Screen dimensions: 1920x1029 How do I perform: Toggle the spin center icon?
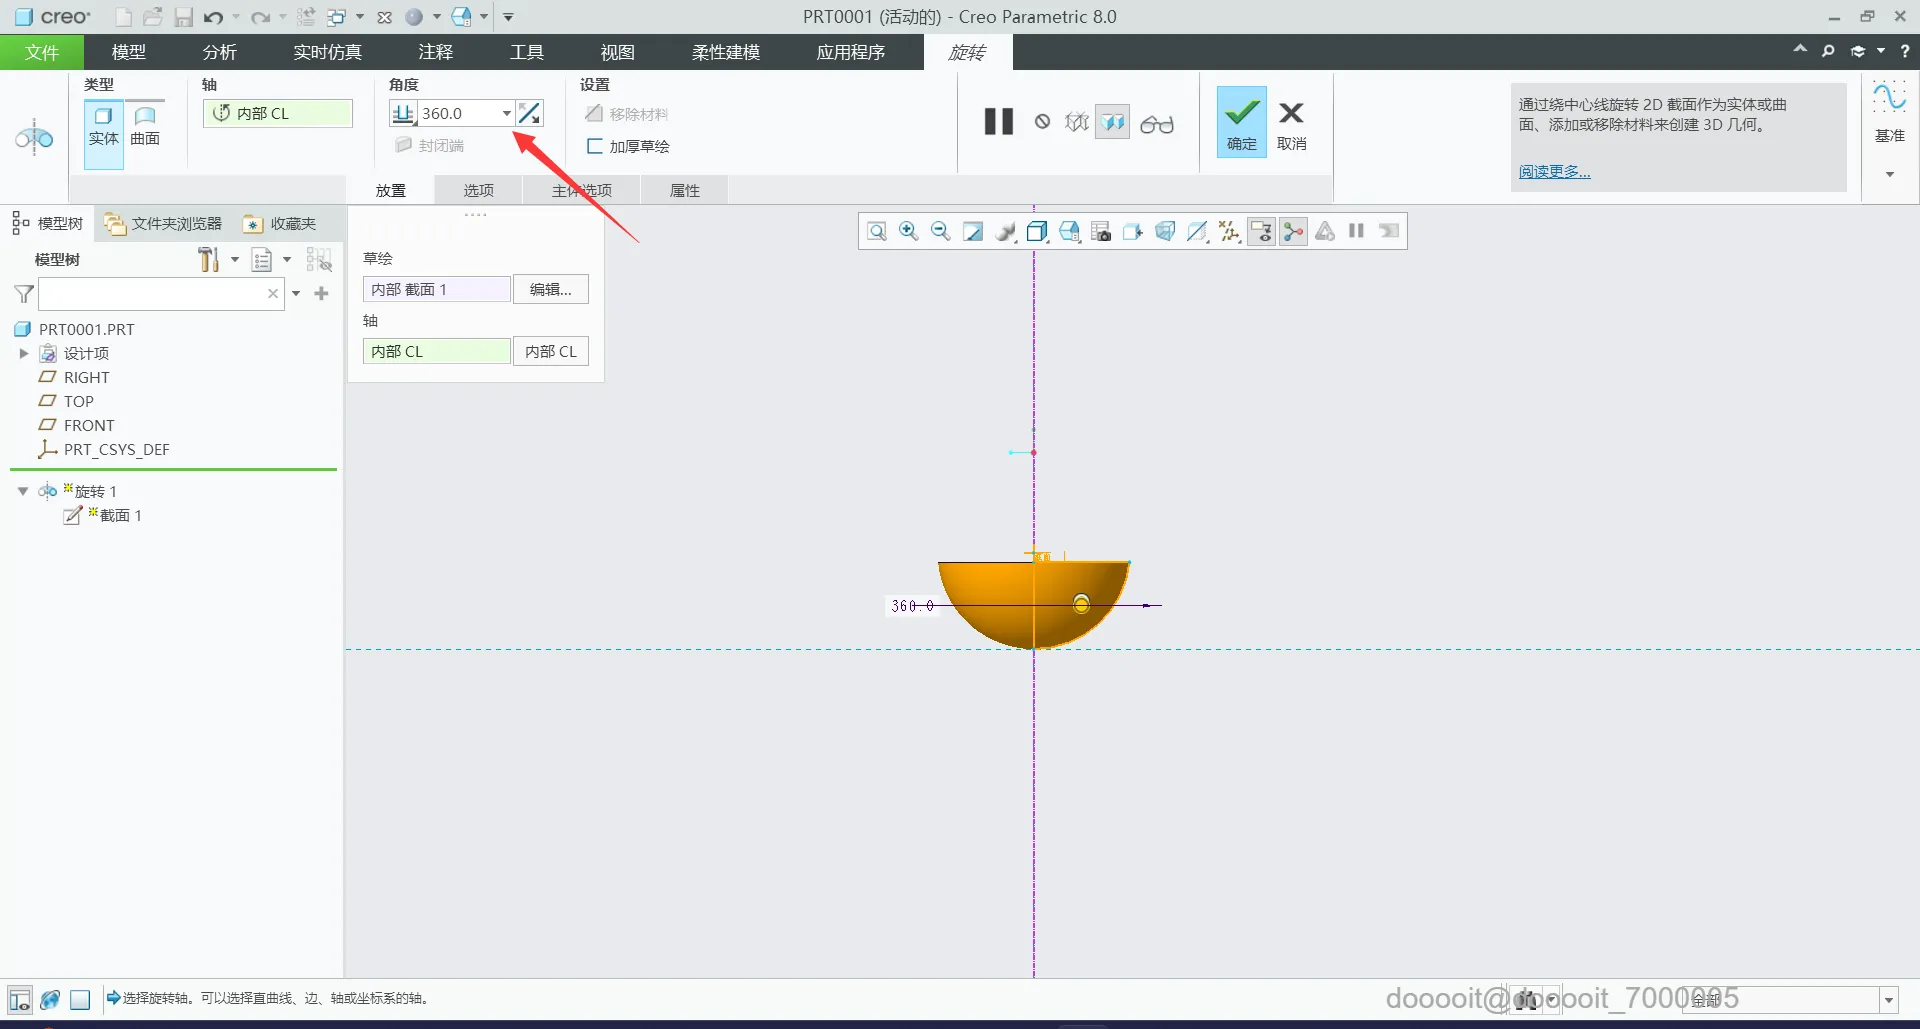tap(1293, 232)
